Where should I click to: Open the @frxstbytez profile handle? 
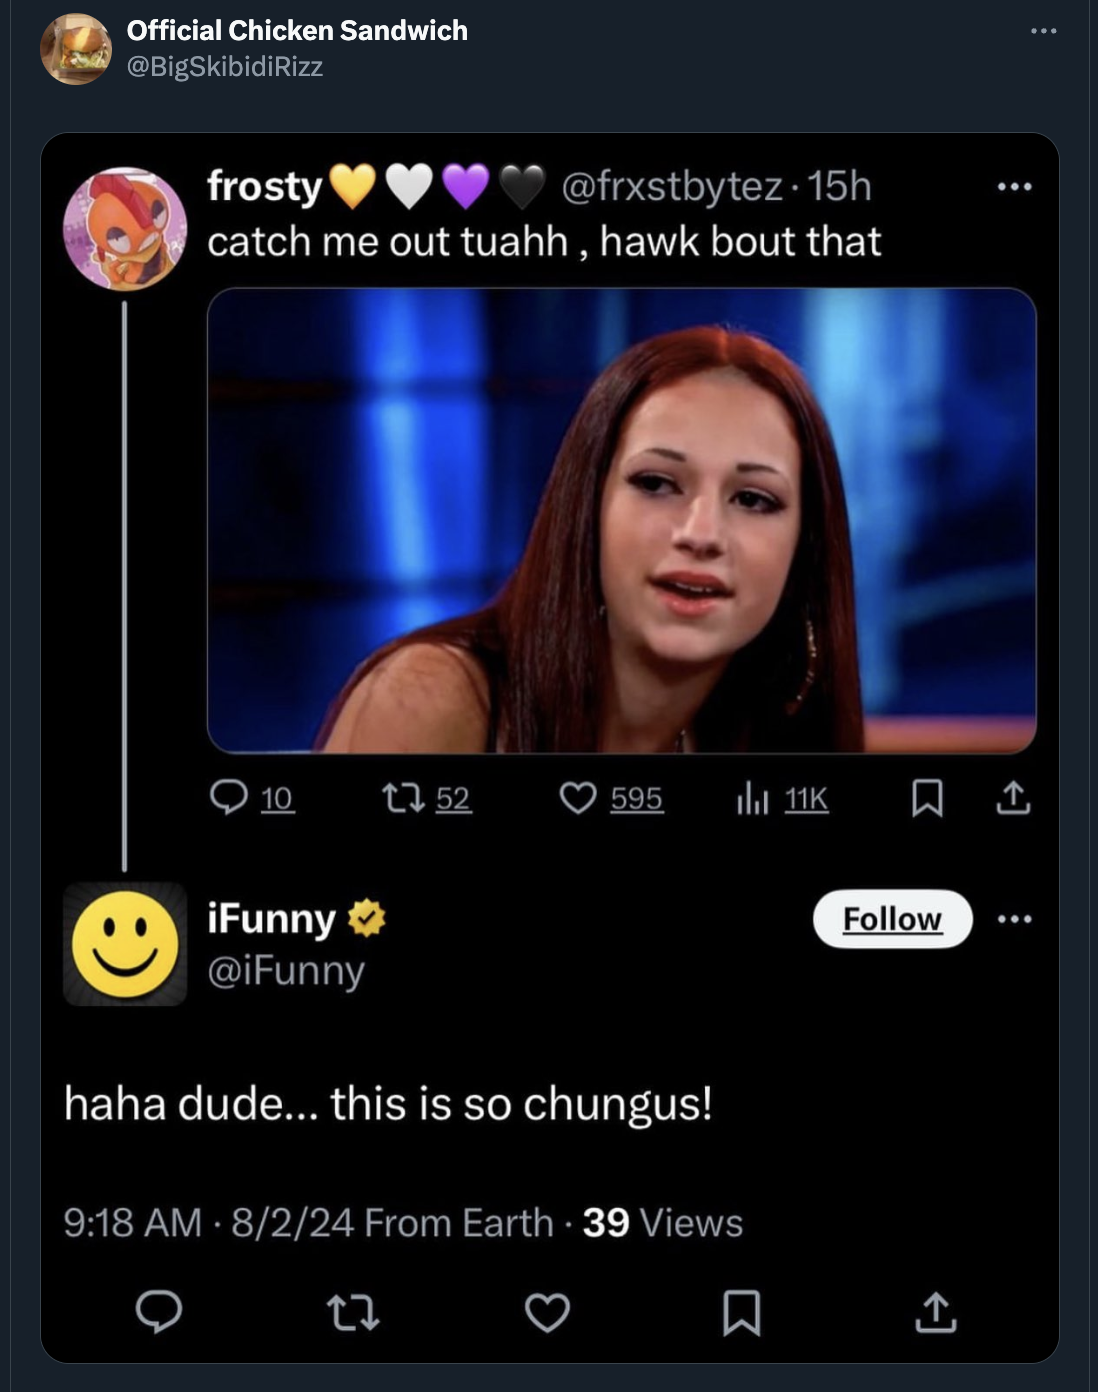[672, 187]
